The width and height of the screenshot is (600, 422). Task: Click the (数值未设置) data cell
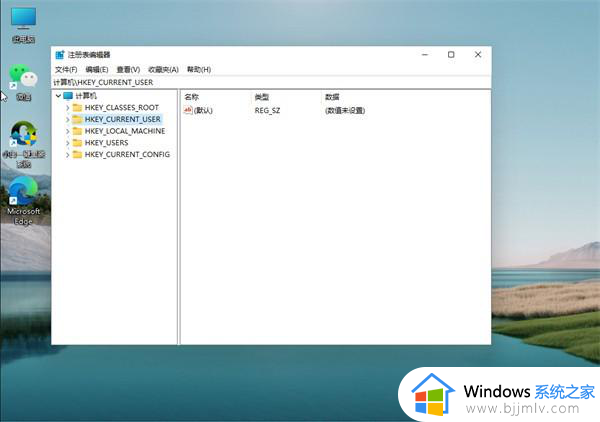(x=345, y=111)
